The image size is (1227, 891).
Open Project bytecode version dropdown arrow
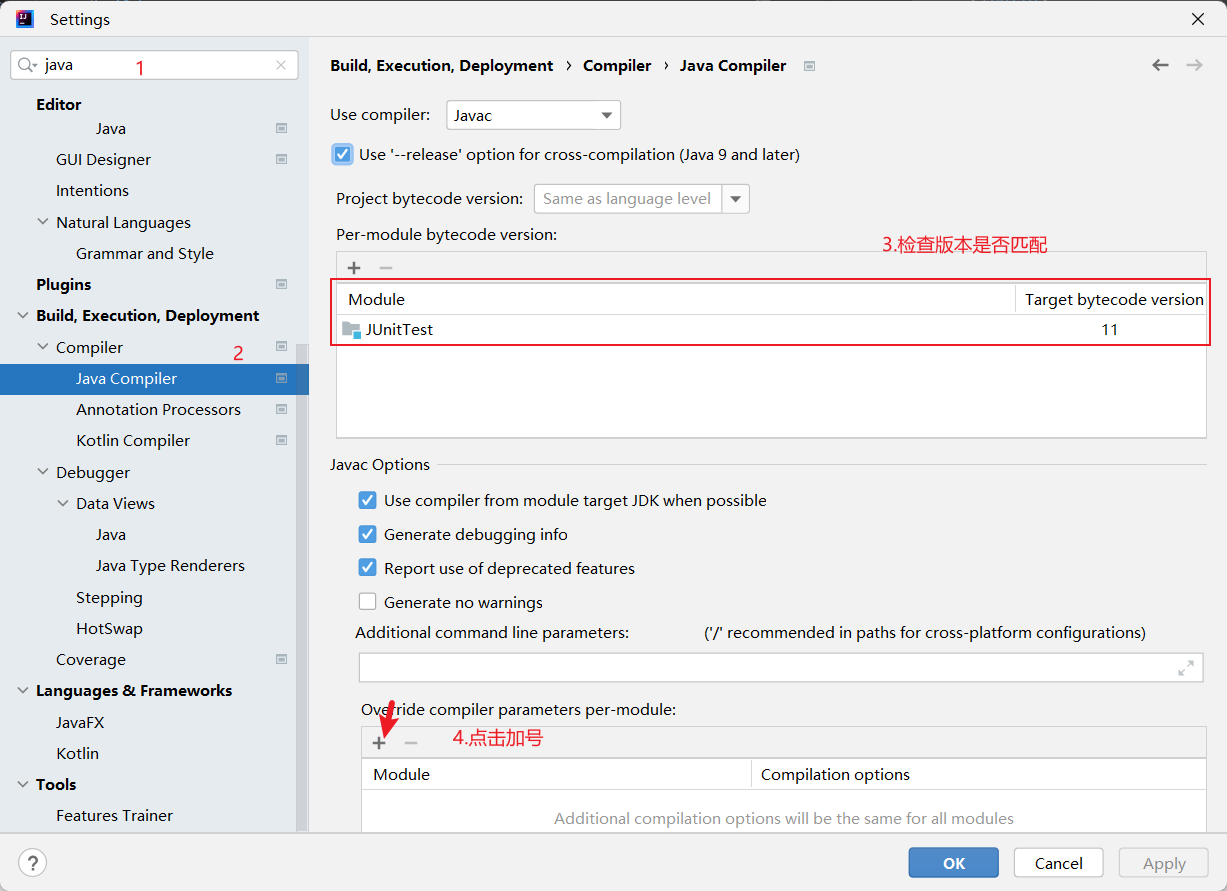[x=736, y=199]
